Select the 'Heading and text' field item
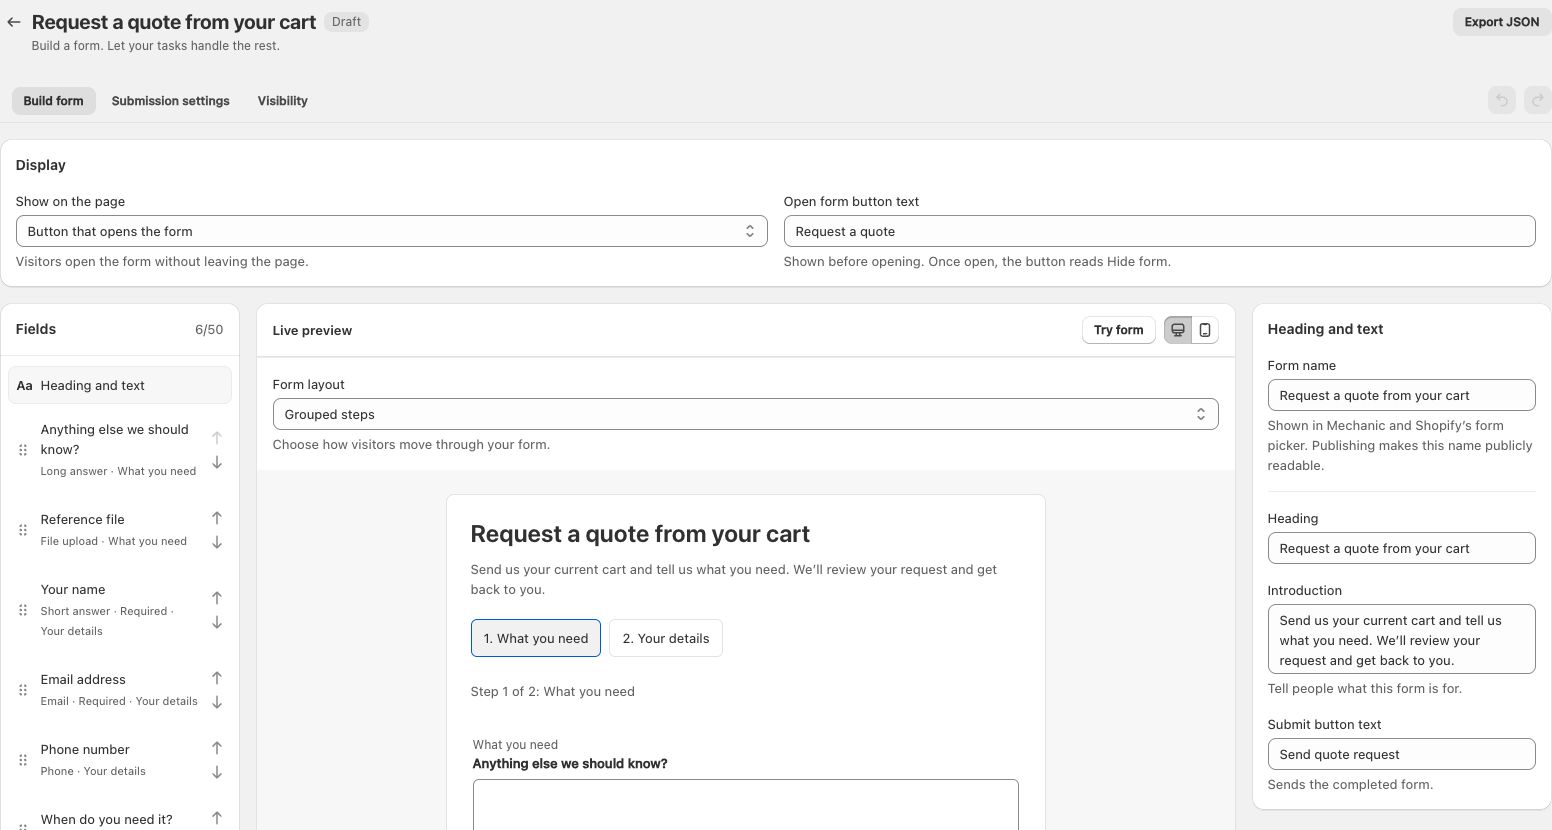This screenshot has width=1552, height=830. tap(120, 385)
